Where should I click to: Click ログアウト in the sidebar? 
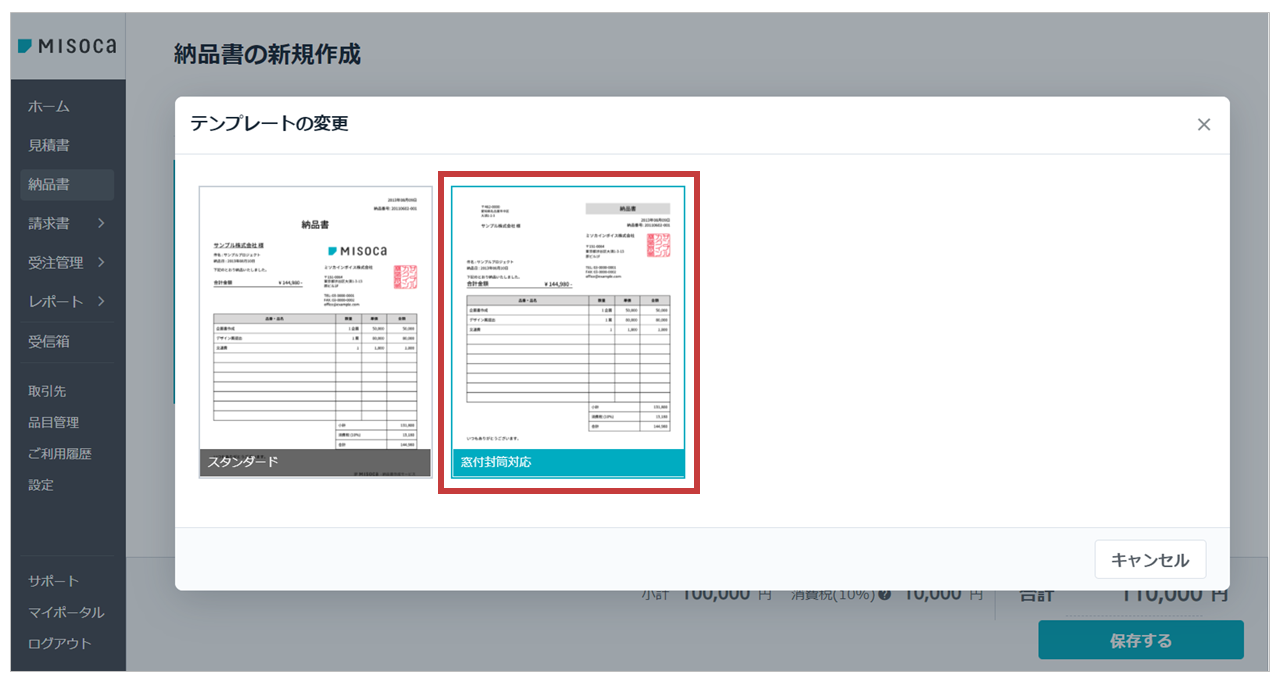[60, 643]
